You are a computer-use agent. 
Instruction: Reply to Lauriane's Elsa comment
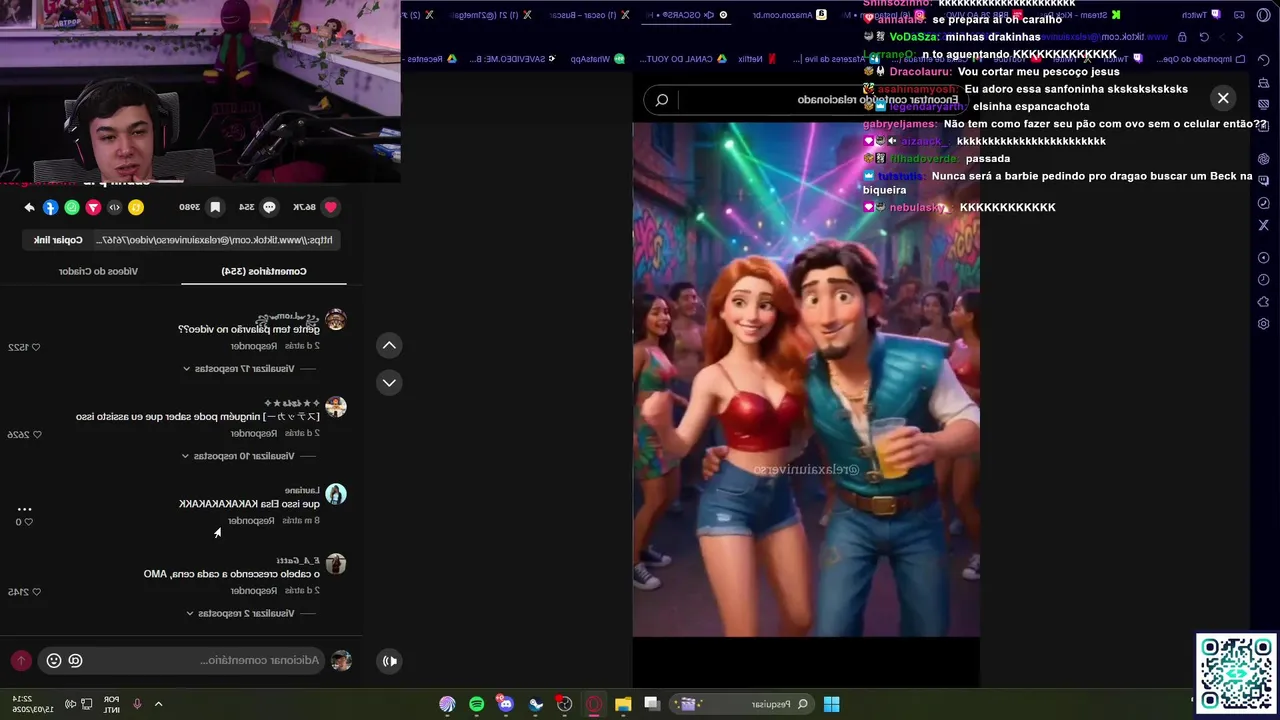(251, 521)
